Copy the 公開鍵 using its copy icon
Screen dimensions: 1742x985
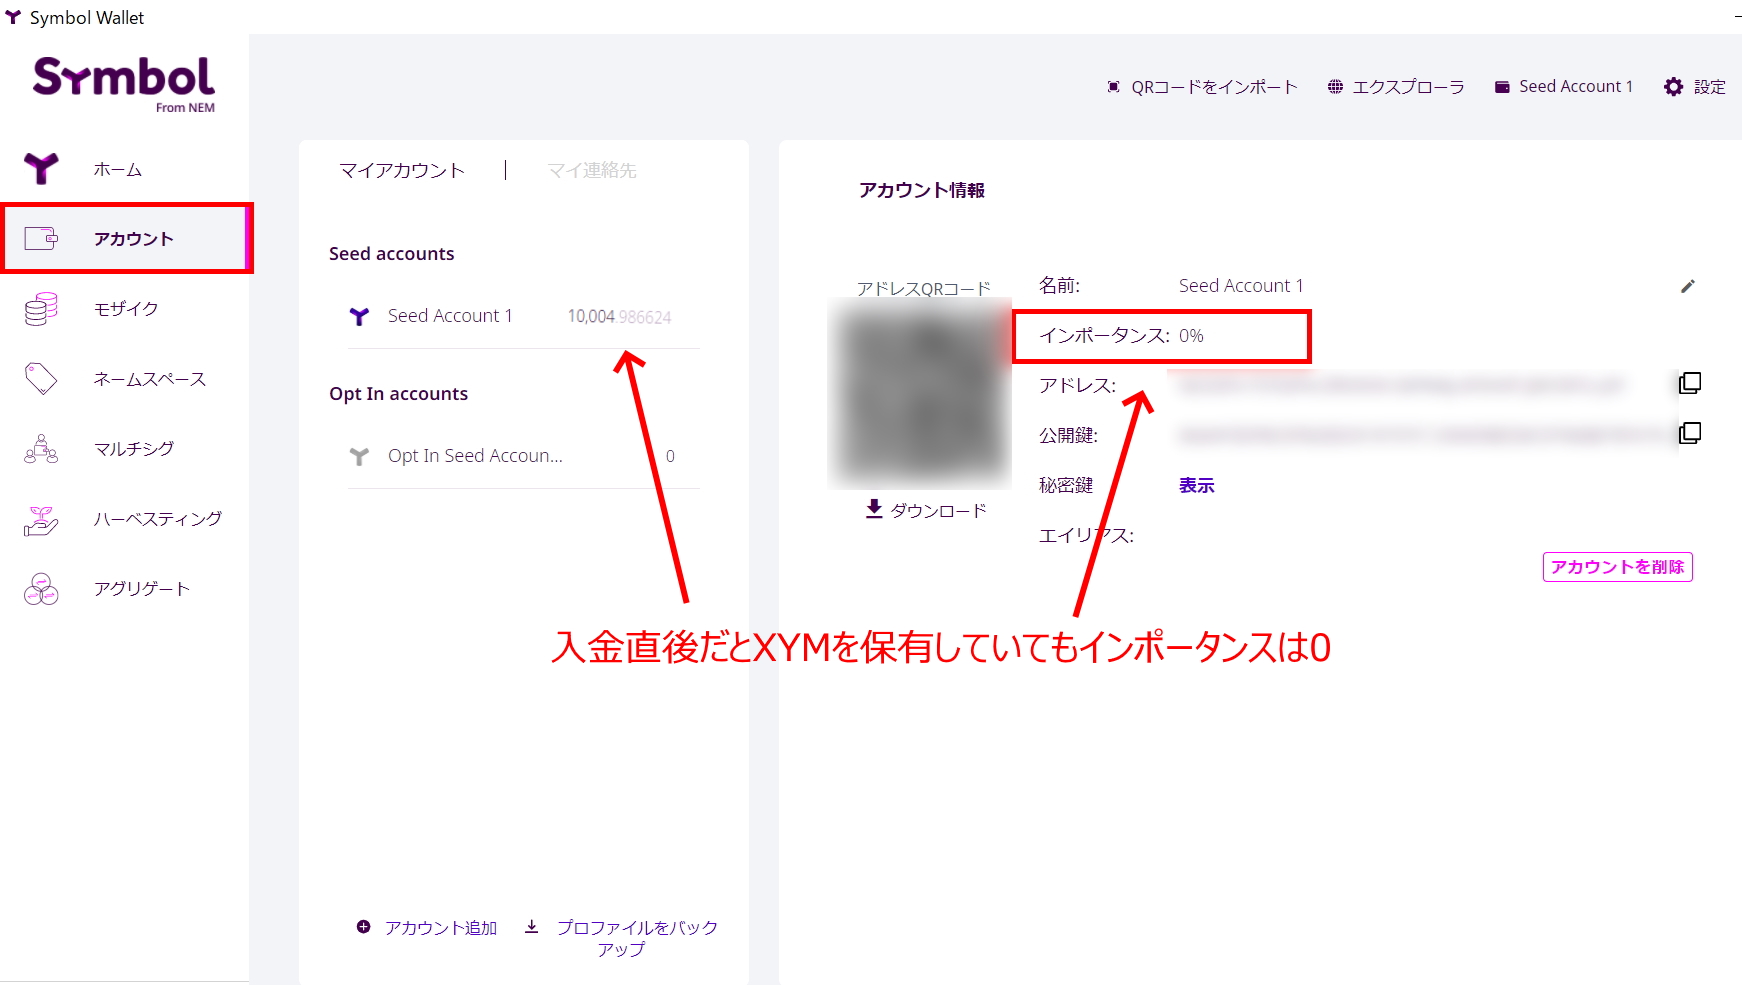pyautogui.click(x=1690, y=433)
